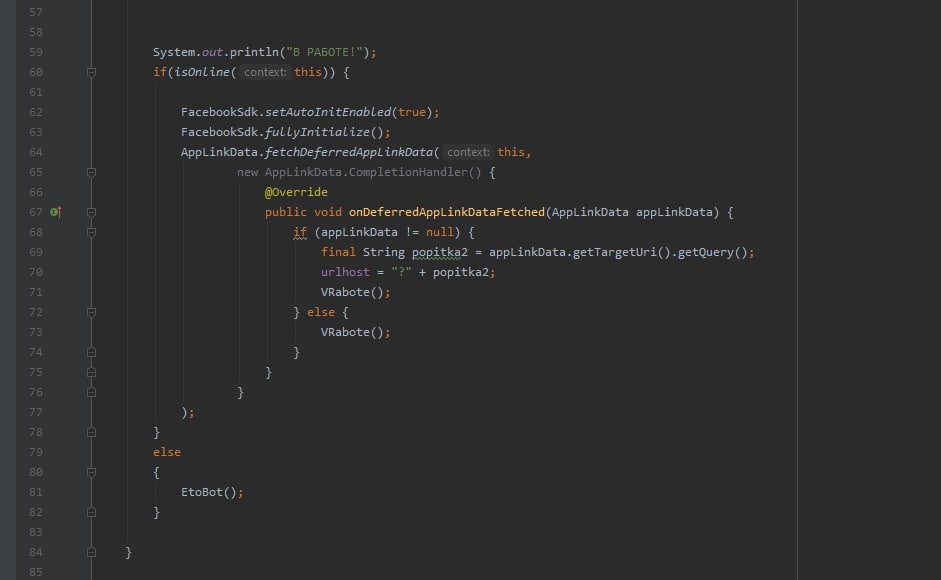Click fold end marker on line 78
Image resolution: width=941 pixels, height=580 pixels.
(91, 432)
